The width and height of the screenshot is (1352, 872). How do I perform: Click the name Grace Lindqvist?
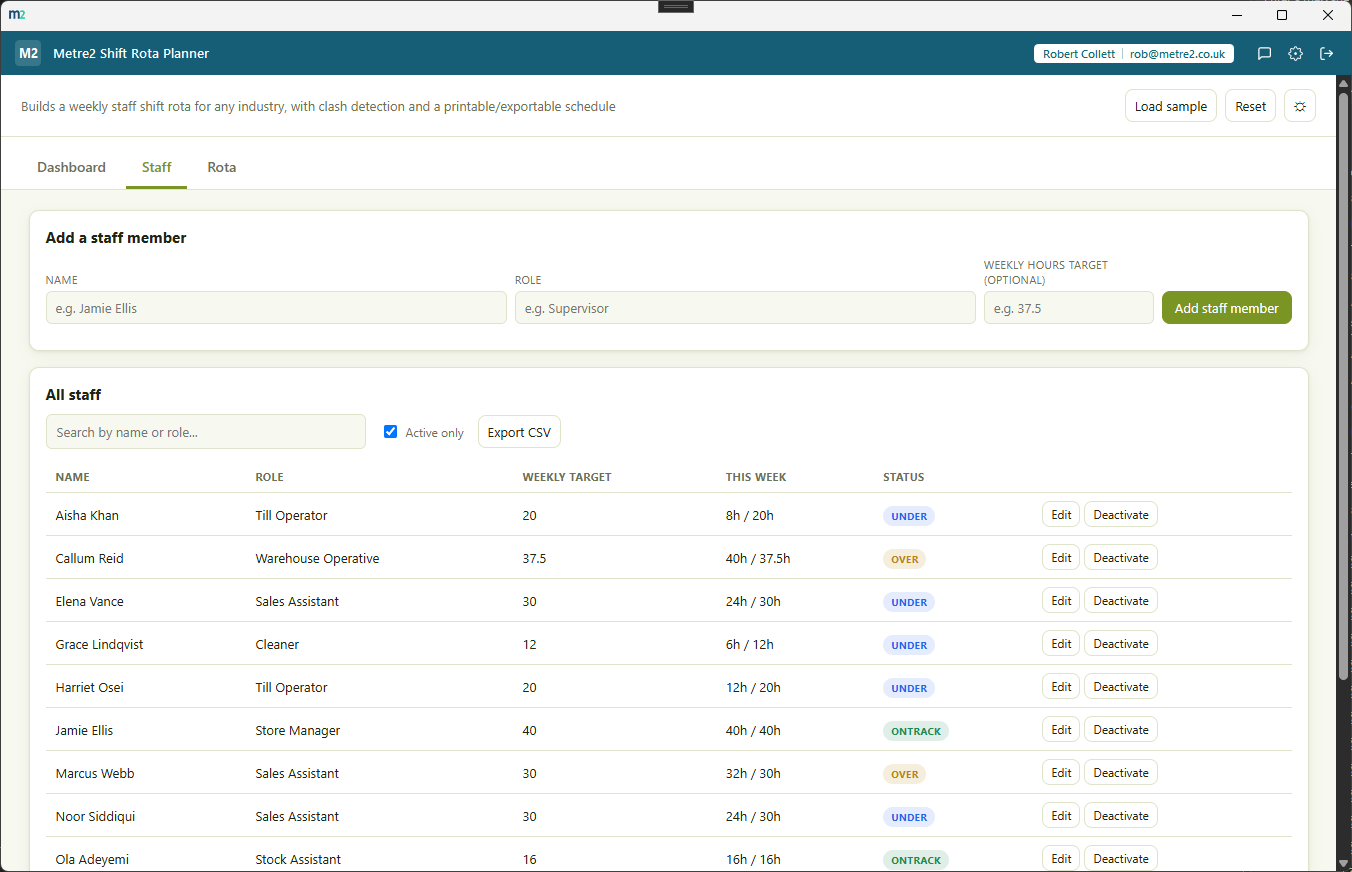point(99,645)
